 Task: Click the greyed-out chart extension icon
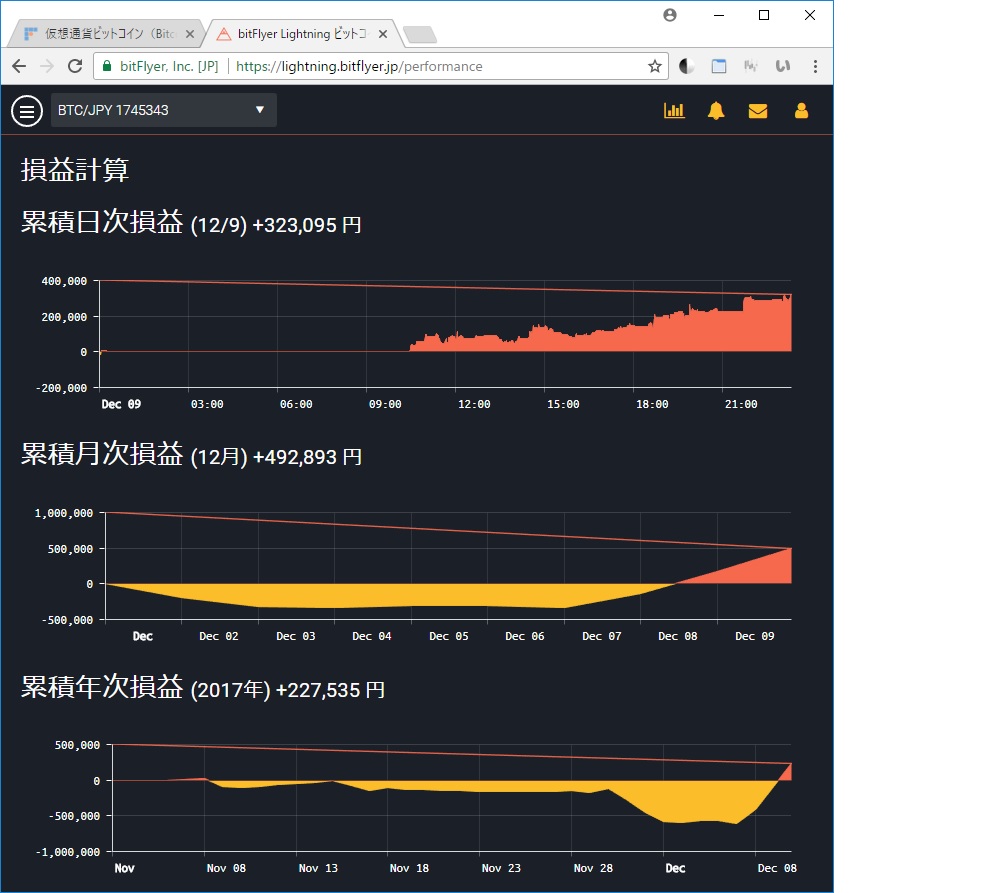(750, 66)
